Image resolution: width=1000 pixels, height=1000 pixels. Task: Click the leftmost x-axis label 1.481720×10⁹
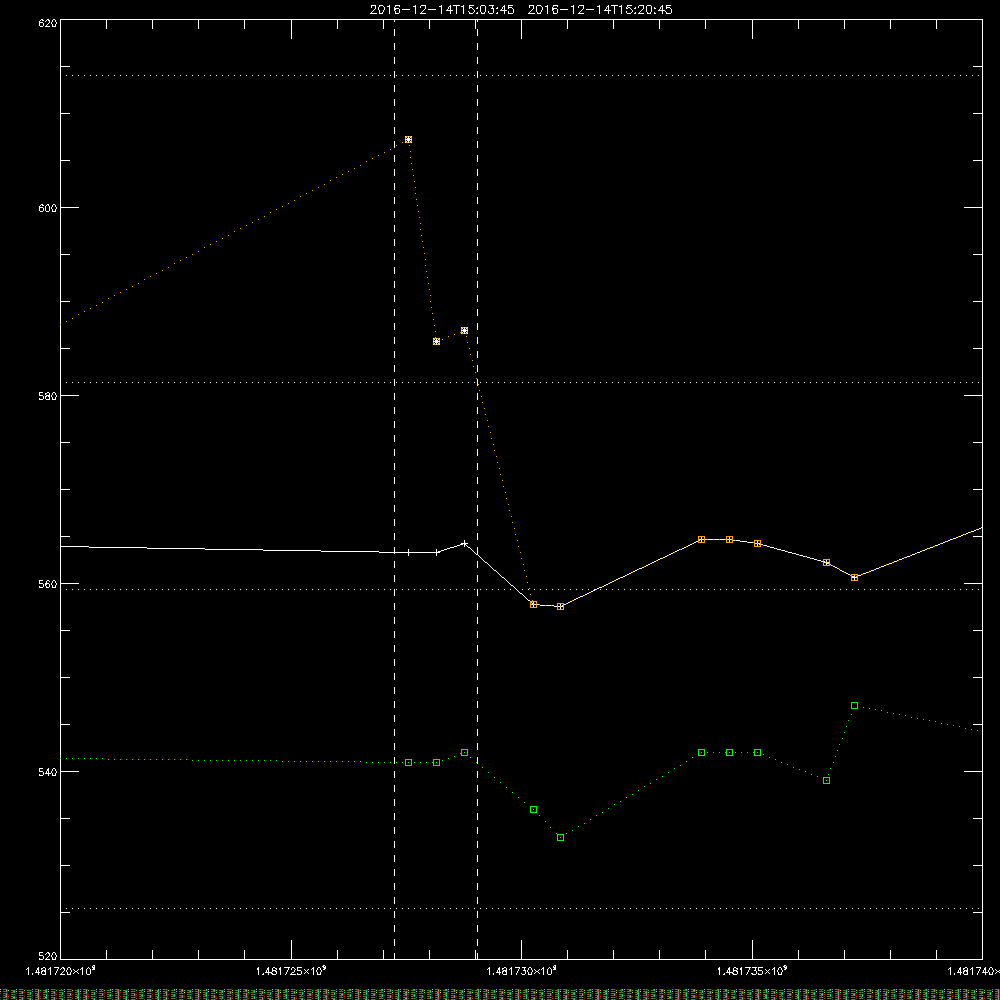pos(61,971)
